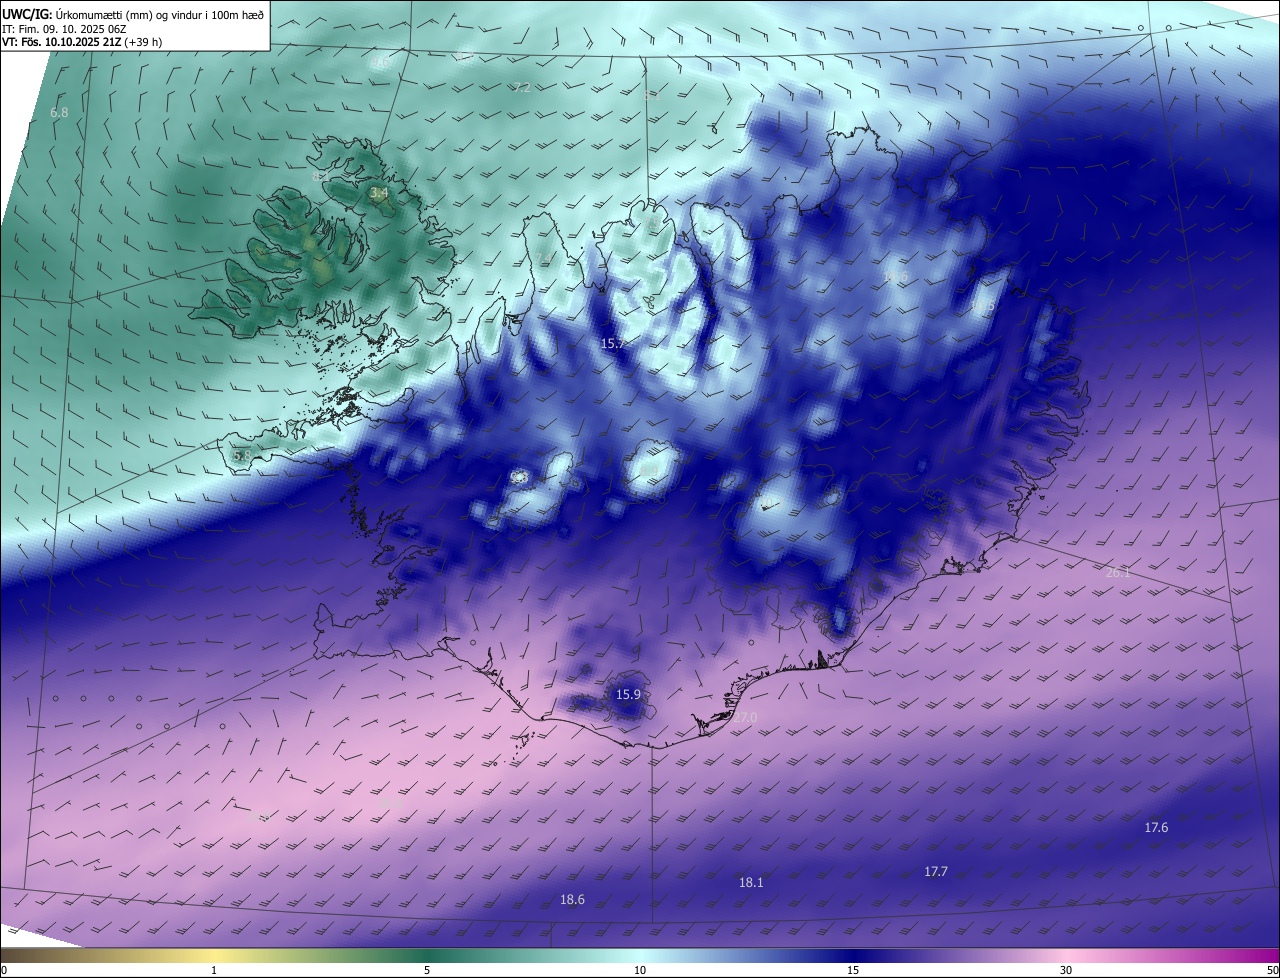Click the 0 tick on the color scale

[4, 970]
